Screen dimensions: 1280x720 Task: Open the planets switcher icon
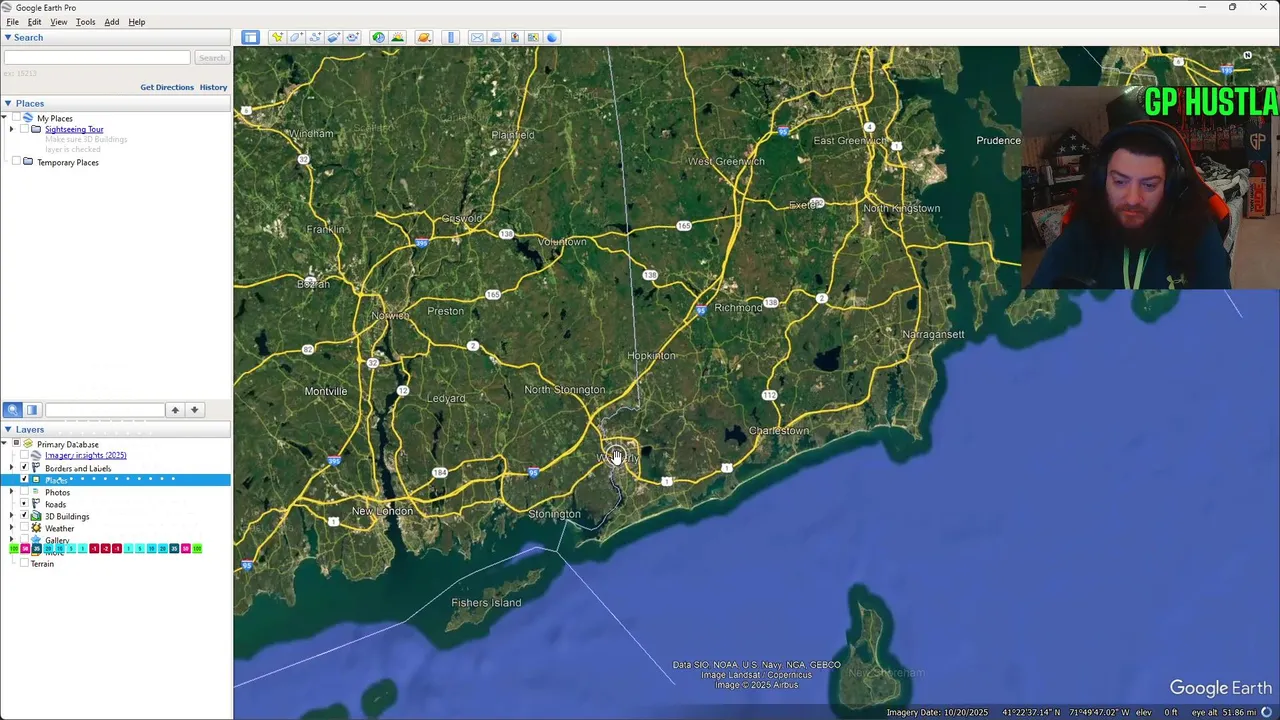click(424, 37)
